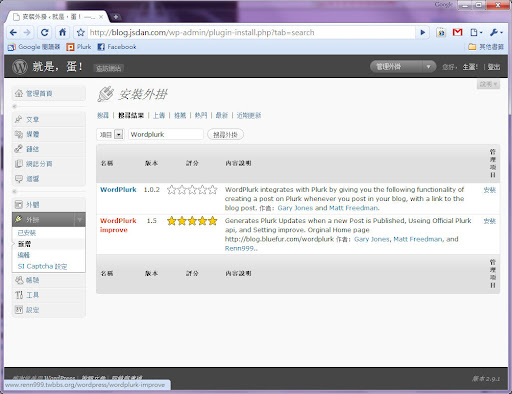Go to browser home page icon
Viewport: 512px width, 394px height.
tap(63, 32)
